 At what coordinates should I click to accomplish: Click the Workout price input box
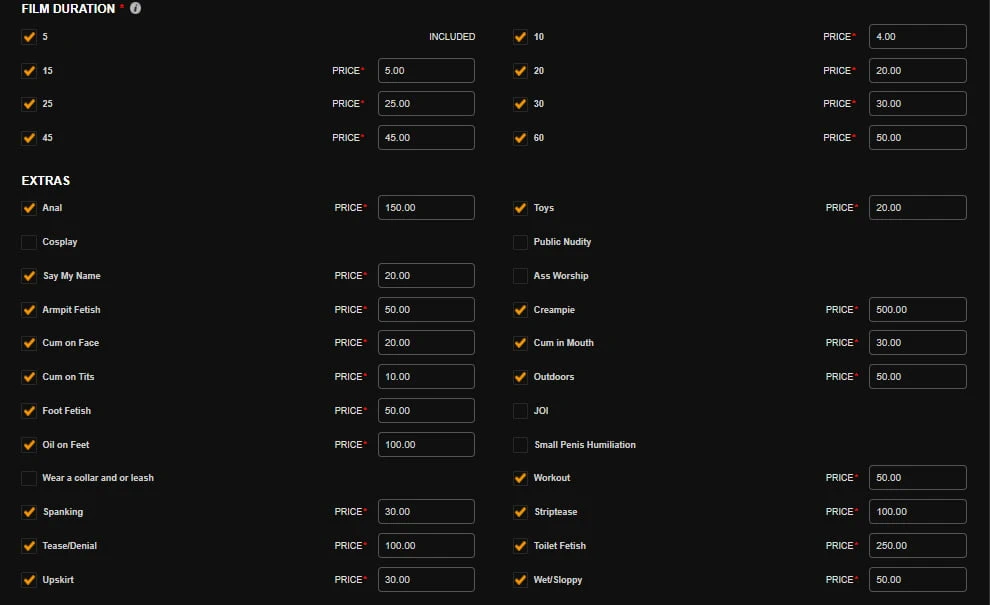coord(917,478)
